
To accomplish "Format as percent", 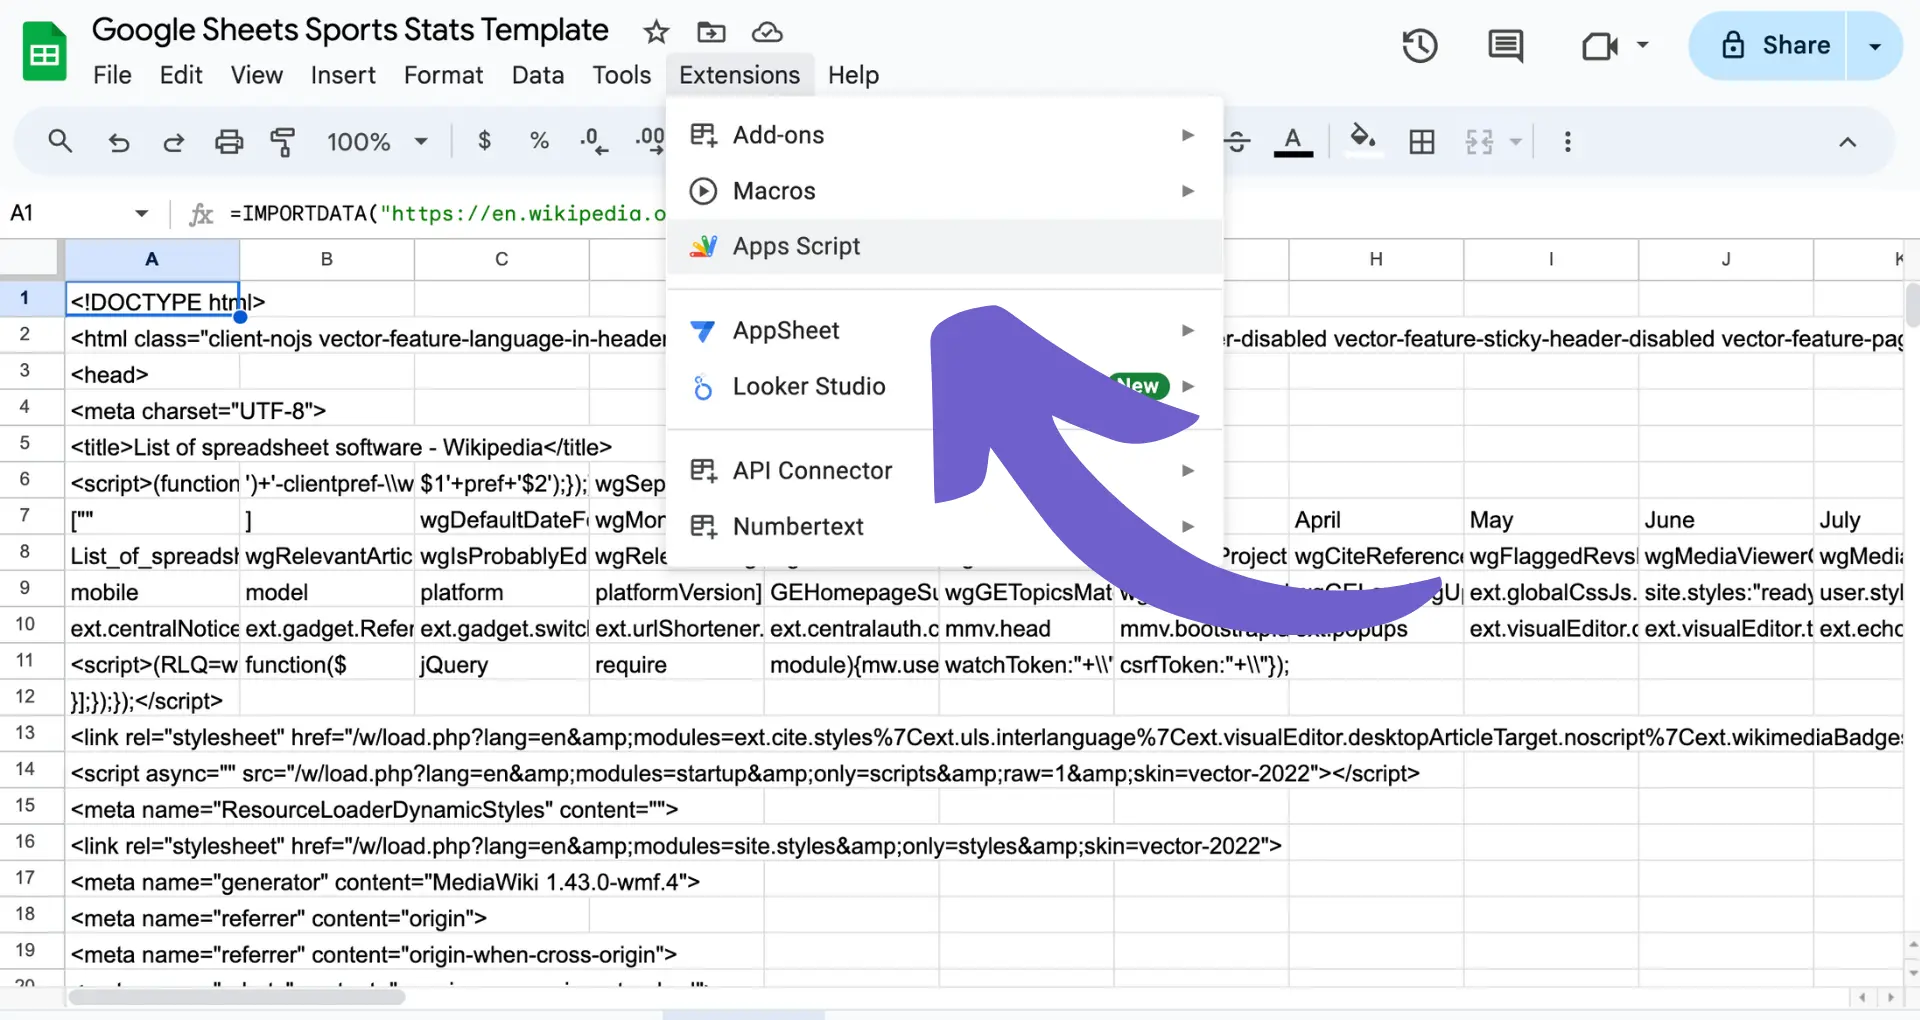I will (x=539, y=141).
